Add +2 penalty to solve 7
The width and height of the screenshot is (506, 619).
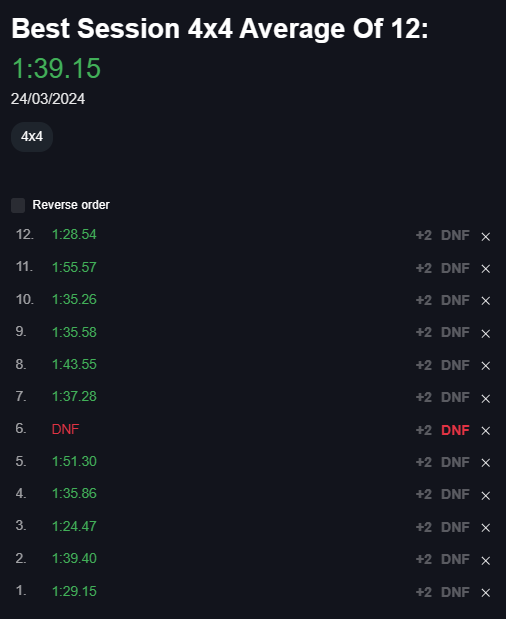coord(424,397)
